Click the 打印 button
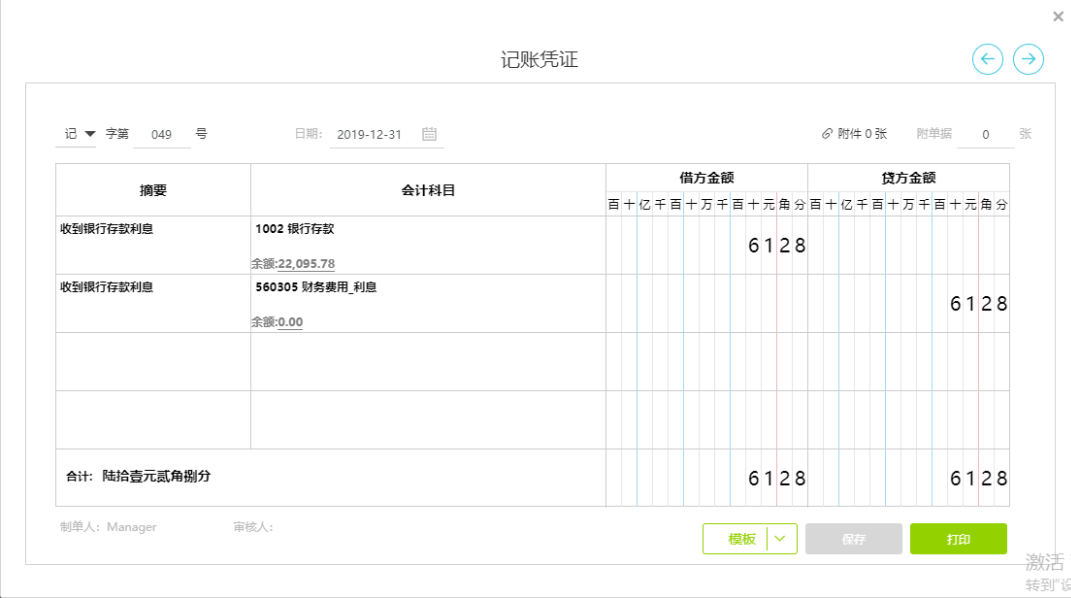 958,539
